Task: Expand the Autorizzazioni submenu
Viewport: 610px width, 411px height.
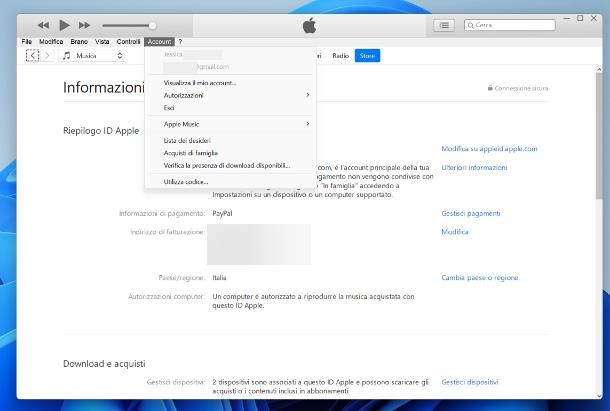Action: pyautogui.click(x=231, y=95)
